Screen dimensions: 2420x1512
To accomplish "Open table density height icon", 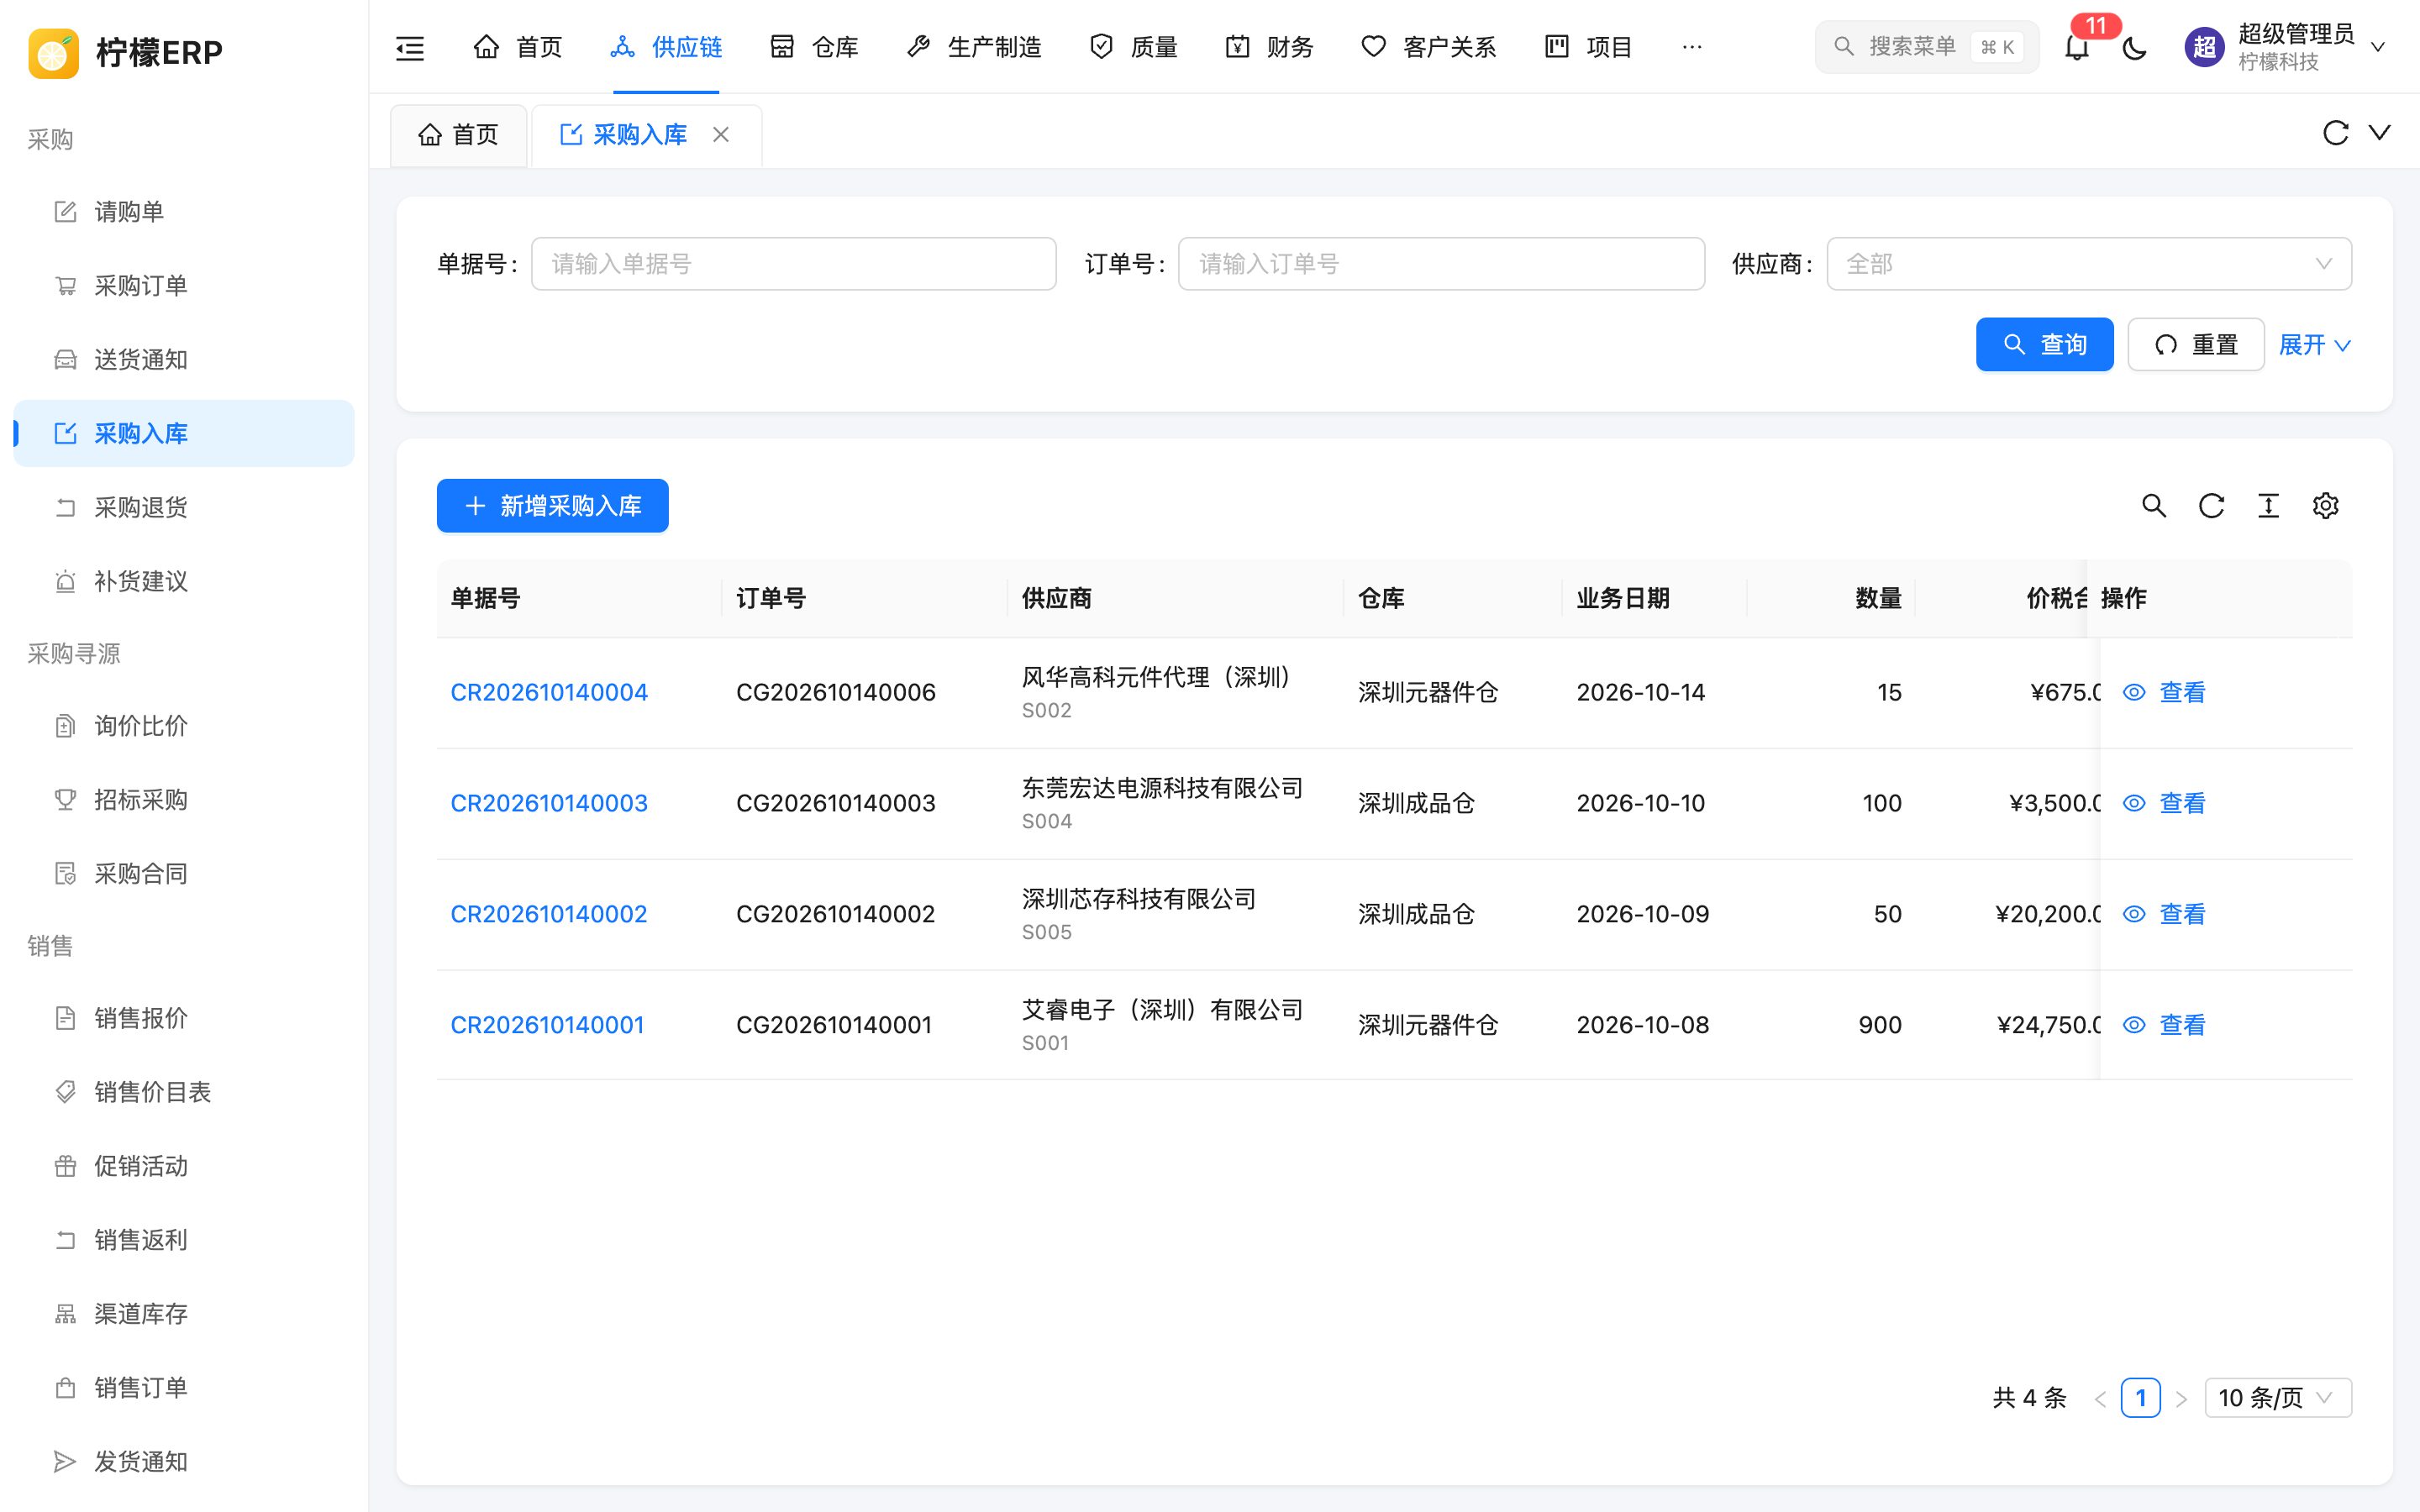I will [2268, 506].
